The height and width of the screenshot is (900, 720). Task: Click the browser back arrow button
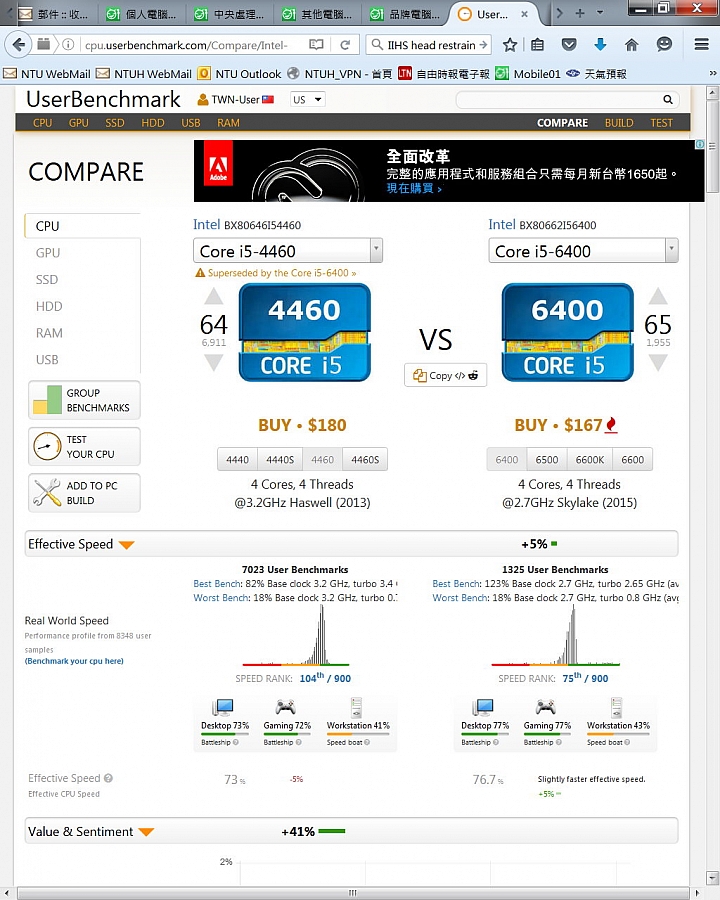[x=20, y=44]
